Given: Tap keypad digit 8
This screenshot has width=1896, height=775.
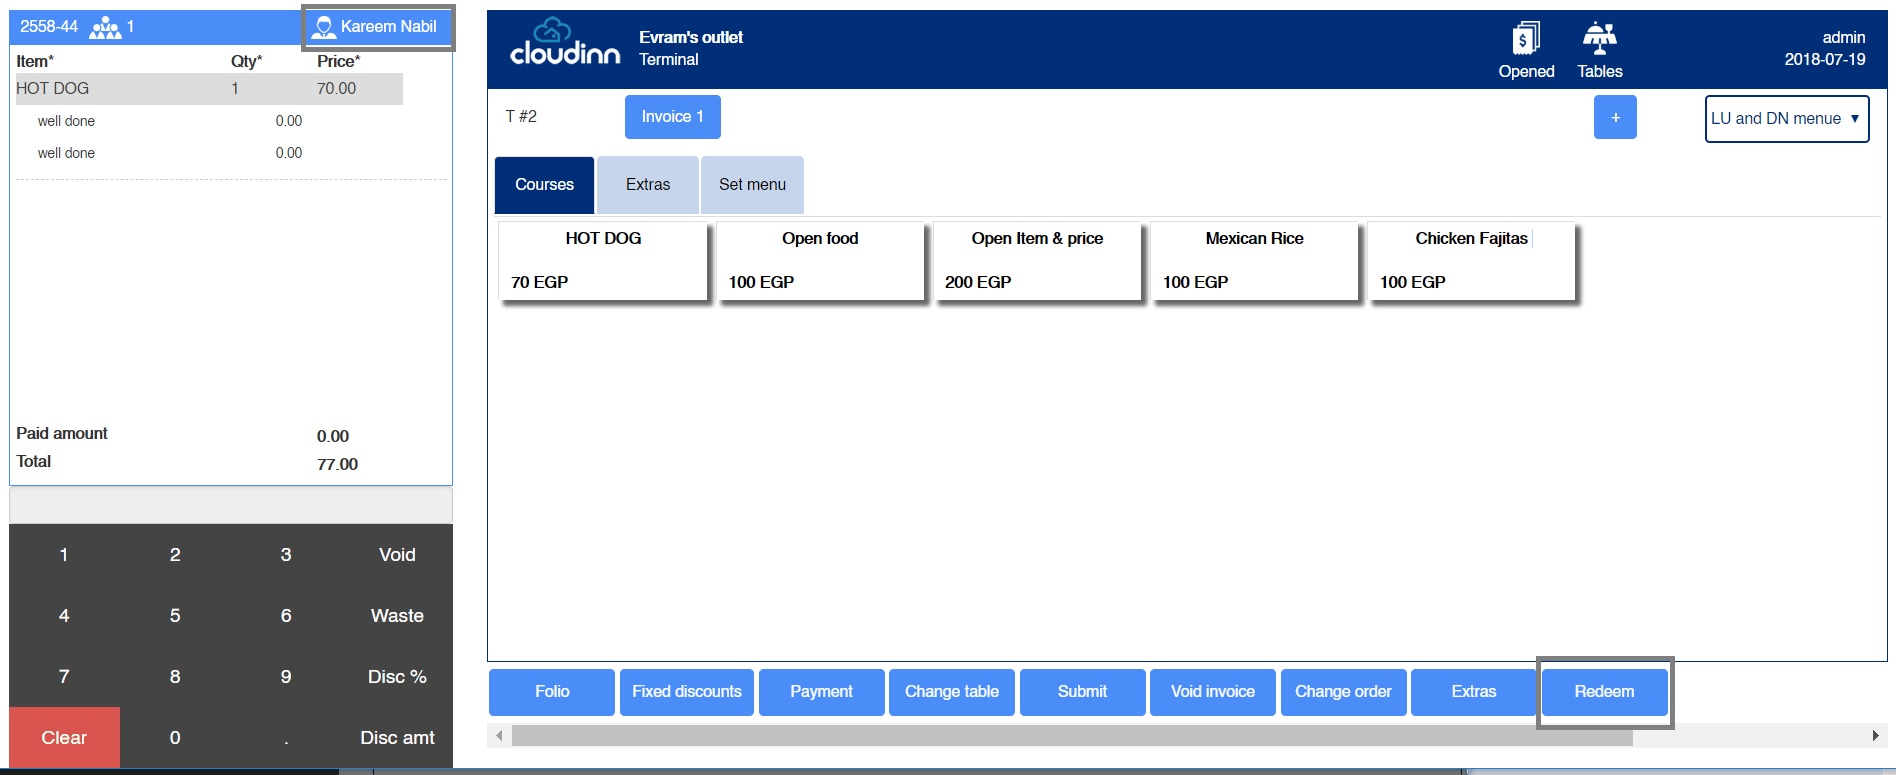Looking at the screenshot, I should 175,677.
